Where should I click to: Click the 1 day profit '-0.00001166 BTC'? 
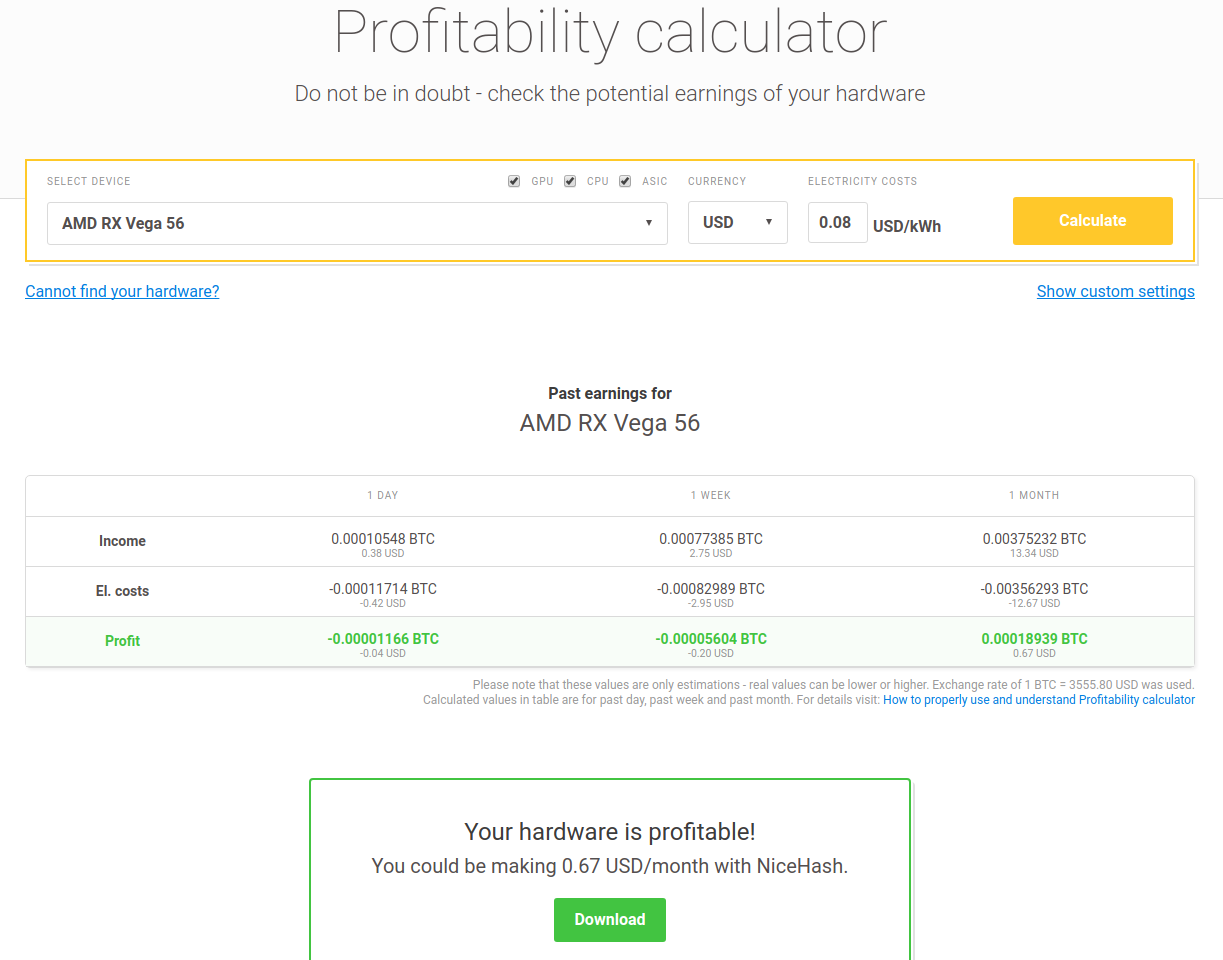pyautogui.click(x=383, y=638)
